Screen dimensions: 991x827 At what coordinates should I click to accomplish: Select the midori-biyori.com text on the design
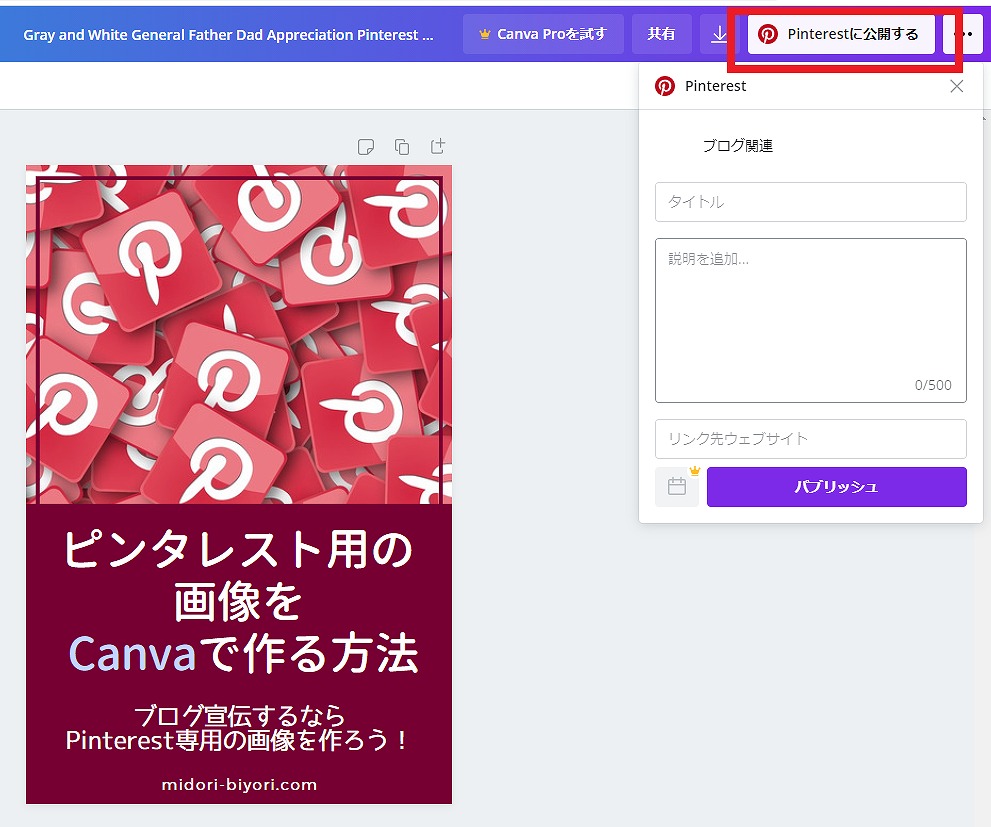click(239, 785)
